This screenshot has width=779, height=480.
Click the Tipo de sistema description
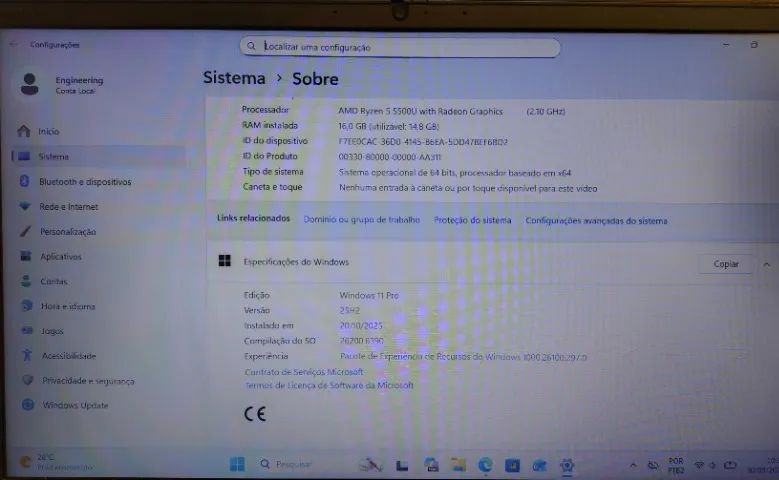[455, 173]
